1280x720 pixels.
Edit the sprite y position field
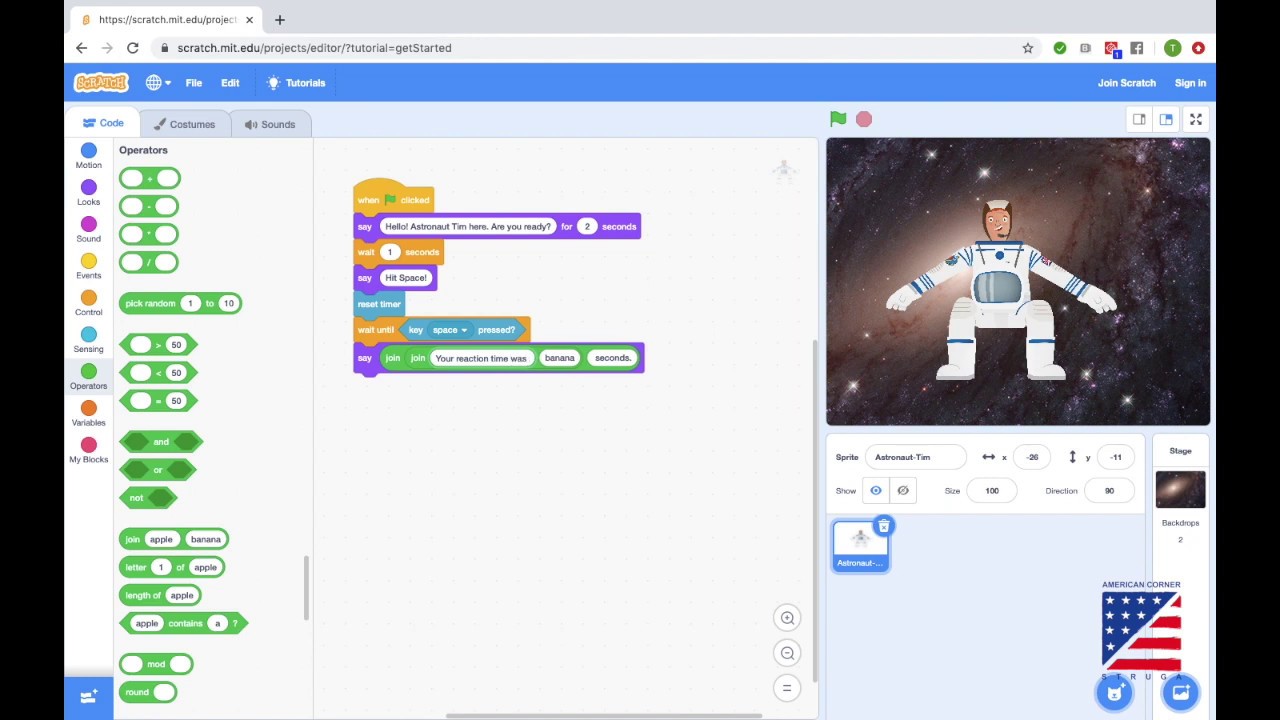1115,457
